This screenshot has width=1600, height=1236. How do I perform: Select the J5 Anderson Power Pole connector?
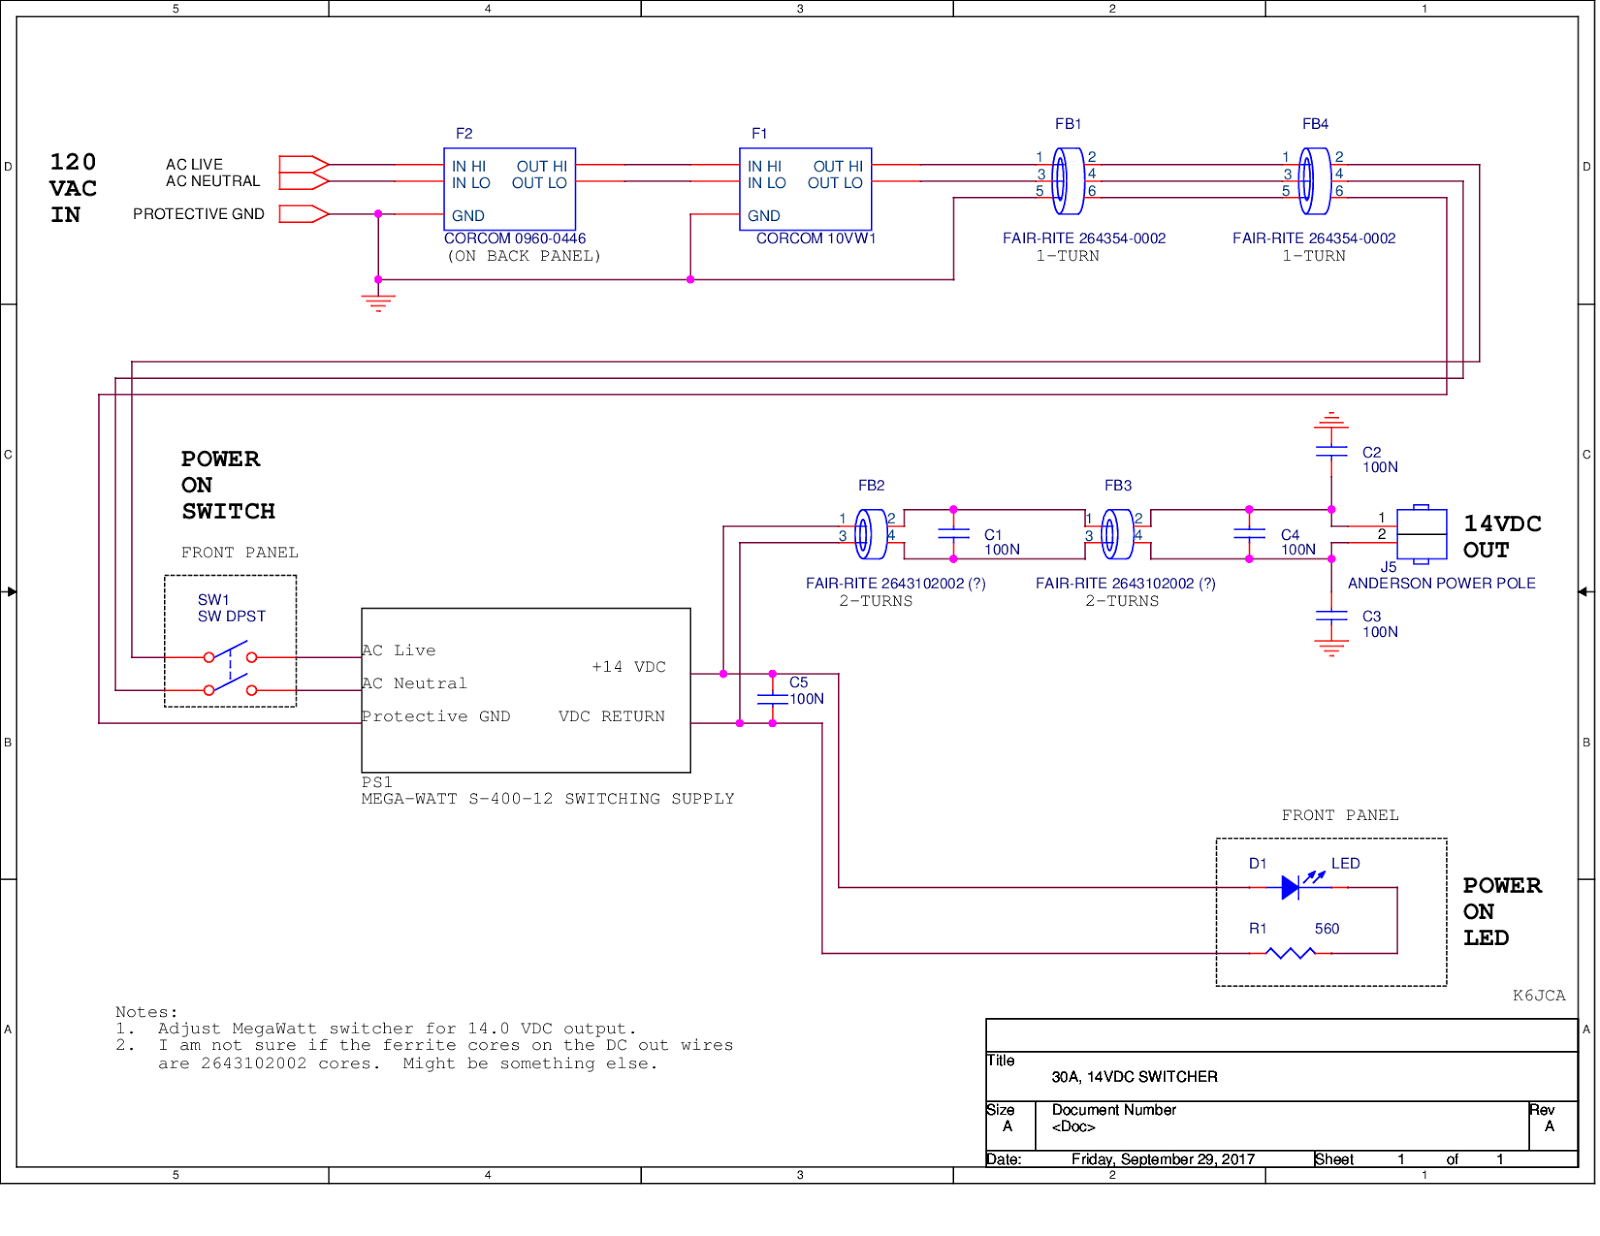pos(1421,534)
